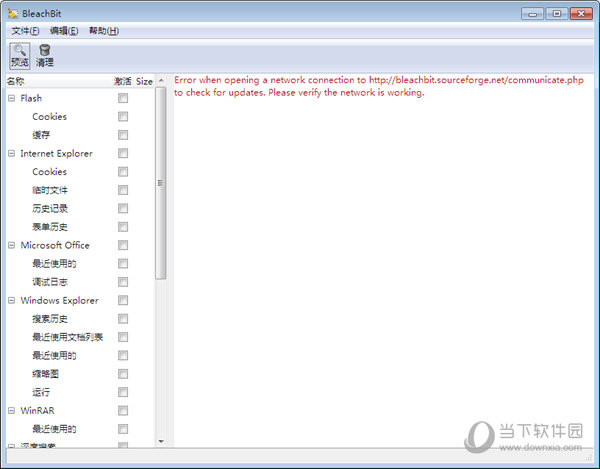Collapse the Microsoft Office tree group
The image size is (600, 469).
(x=11, y=245)
